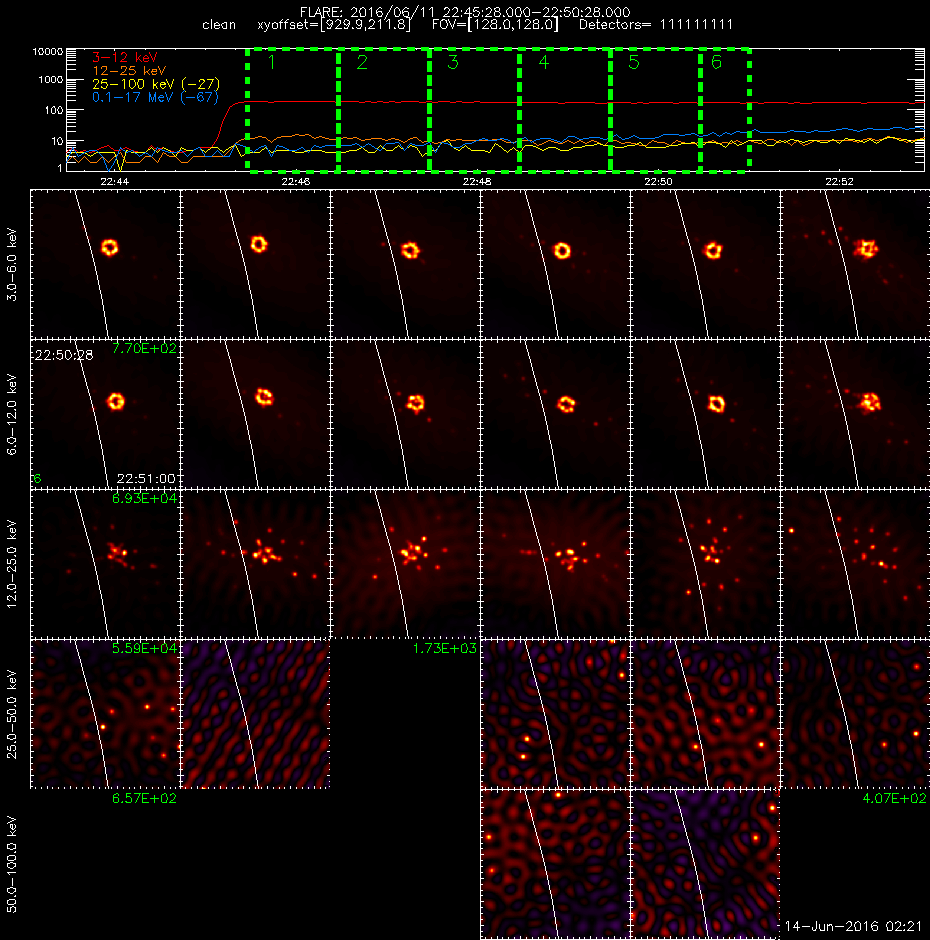Image resolution: width=930 pixels, height=940 pixels.
Task: Select the red 3-12 keV legend entry
Action: point(125,58)
